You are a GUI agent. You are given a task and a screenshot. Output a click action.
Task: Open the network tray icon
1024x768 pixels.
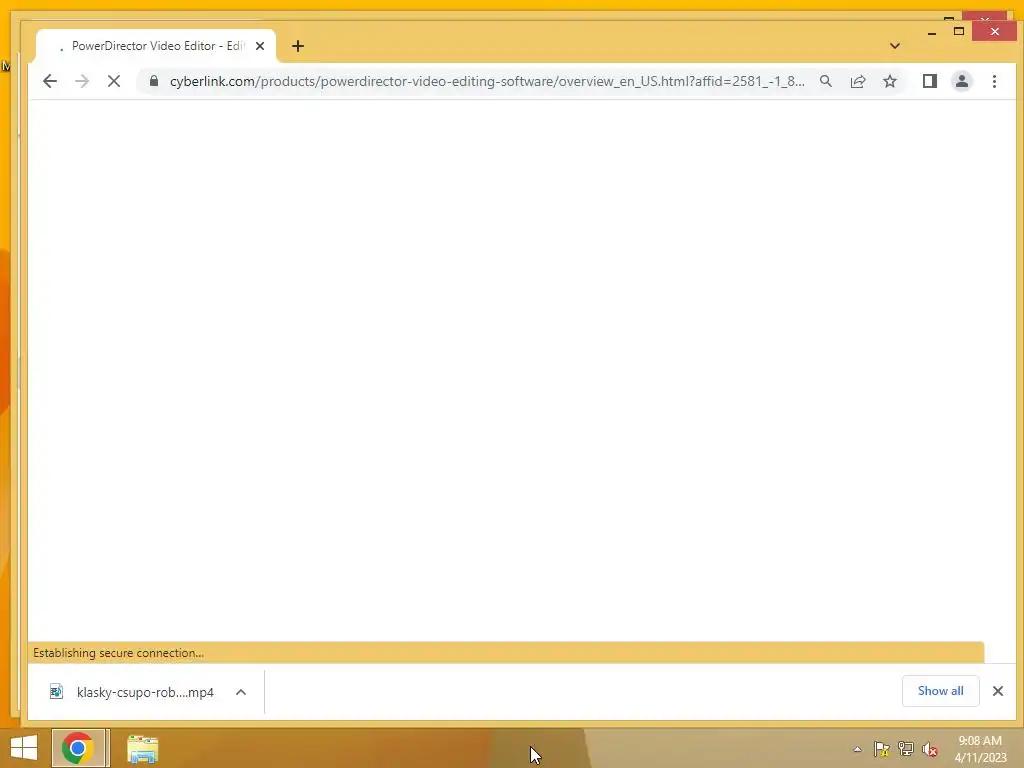tap(905, 749)
